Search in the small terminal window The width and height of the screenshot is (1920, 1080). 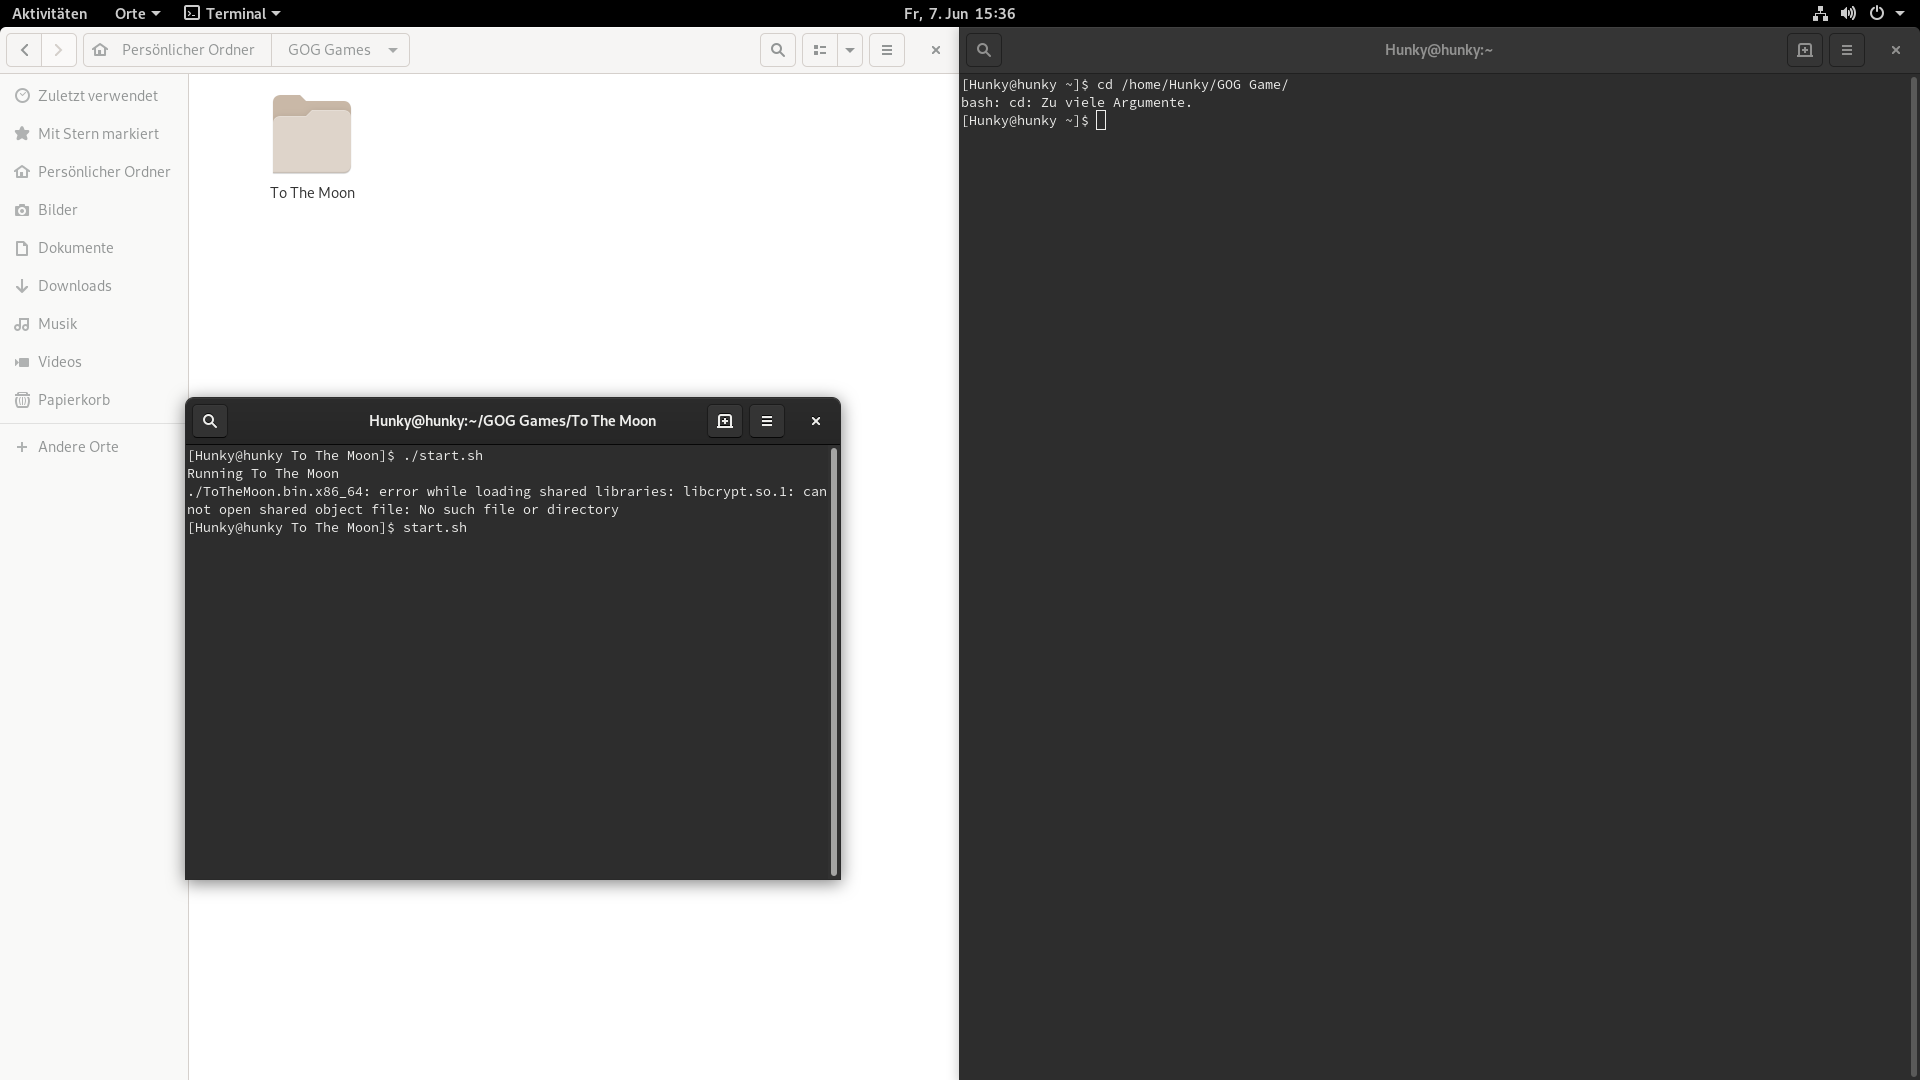point(210,421)
